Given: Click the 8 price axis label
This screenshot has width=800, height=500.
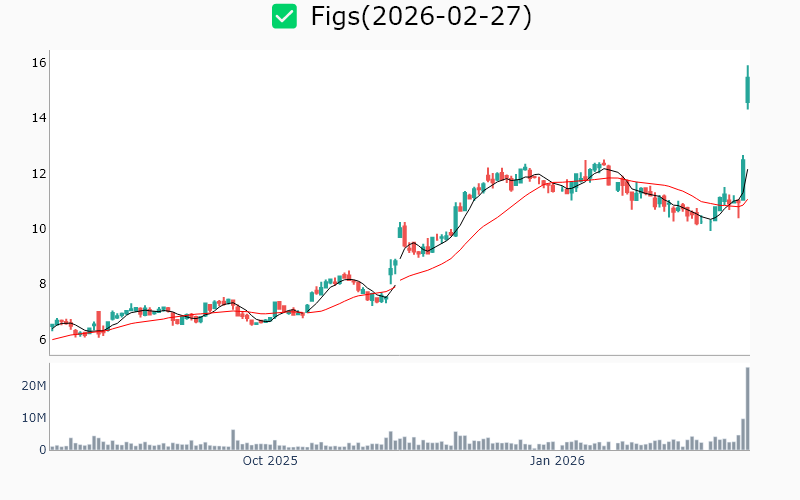Looking at the screenshot, I should click(x=39, y=284).
